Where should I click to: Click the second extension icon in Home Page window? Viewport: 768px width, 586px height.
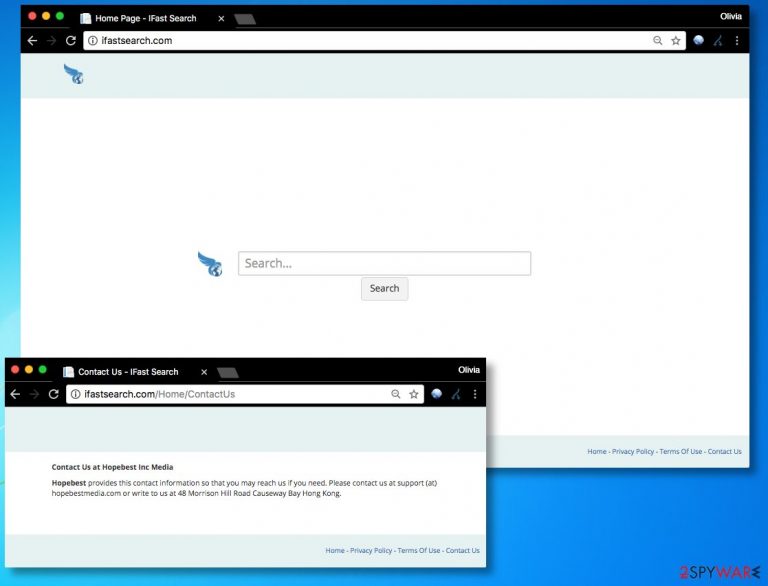[x=718, y=41]
